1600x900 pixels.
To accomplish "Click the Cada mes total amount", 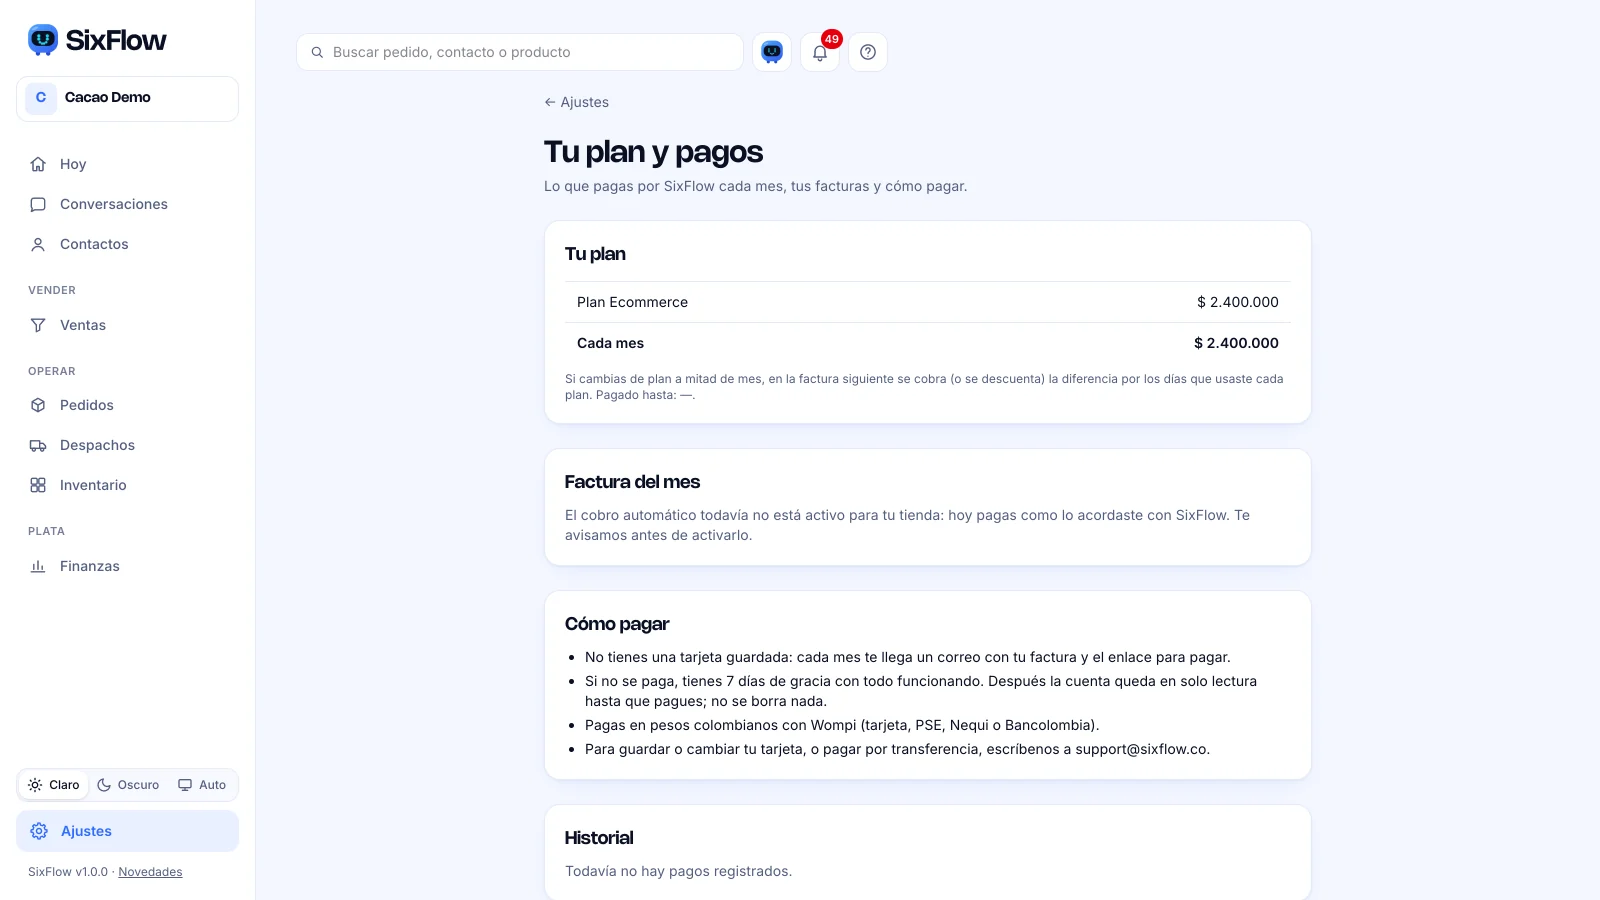I will coord(1236,343).
